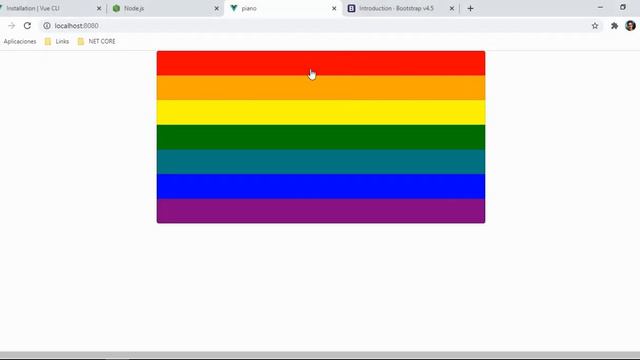Minimize the Chrome window

600,7
